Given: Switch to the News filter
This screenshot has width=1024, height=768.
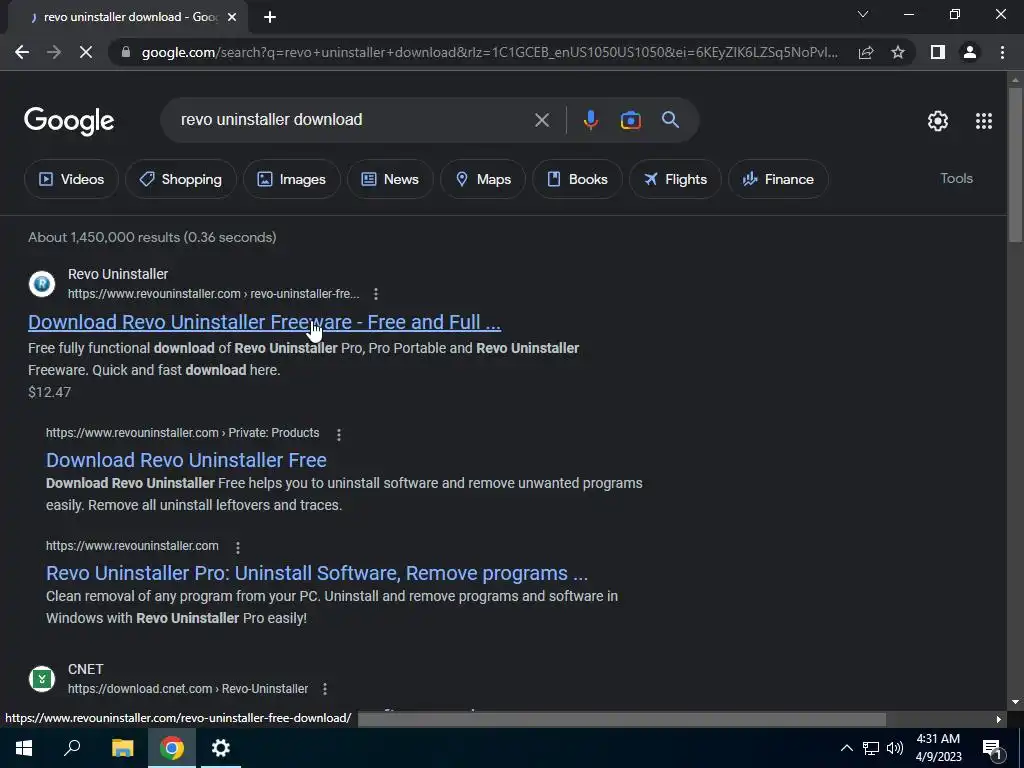Looking at the screenshot, I should click(390, 179).
